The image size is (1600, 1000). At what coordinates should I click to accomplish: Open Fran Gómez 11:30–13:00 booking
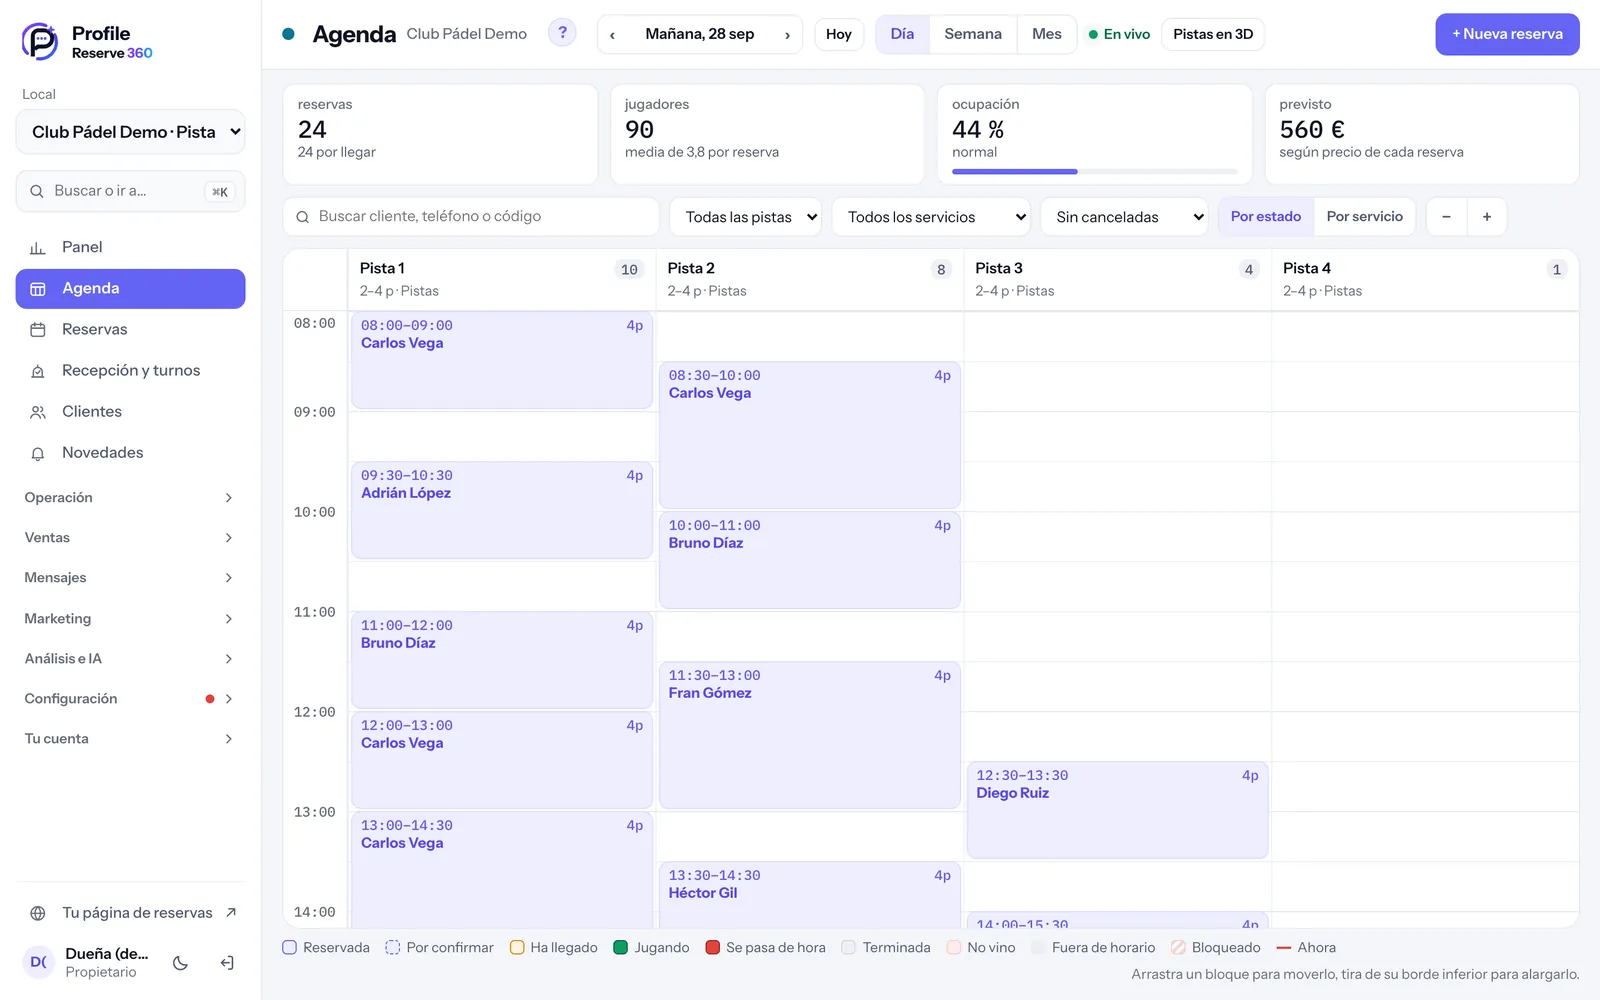(810, 735)
